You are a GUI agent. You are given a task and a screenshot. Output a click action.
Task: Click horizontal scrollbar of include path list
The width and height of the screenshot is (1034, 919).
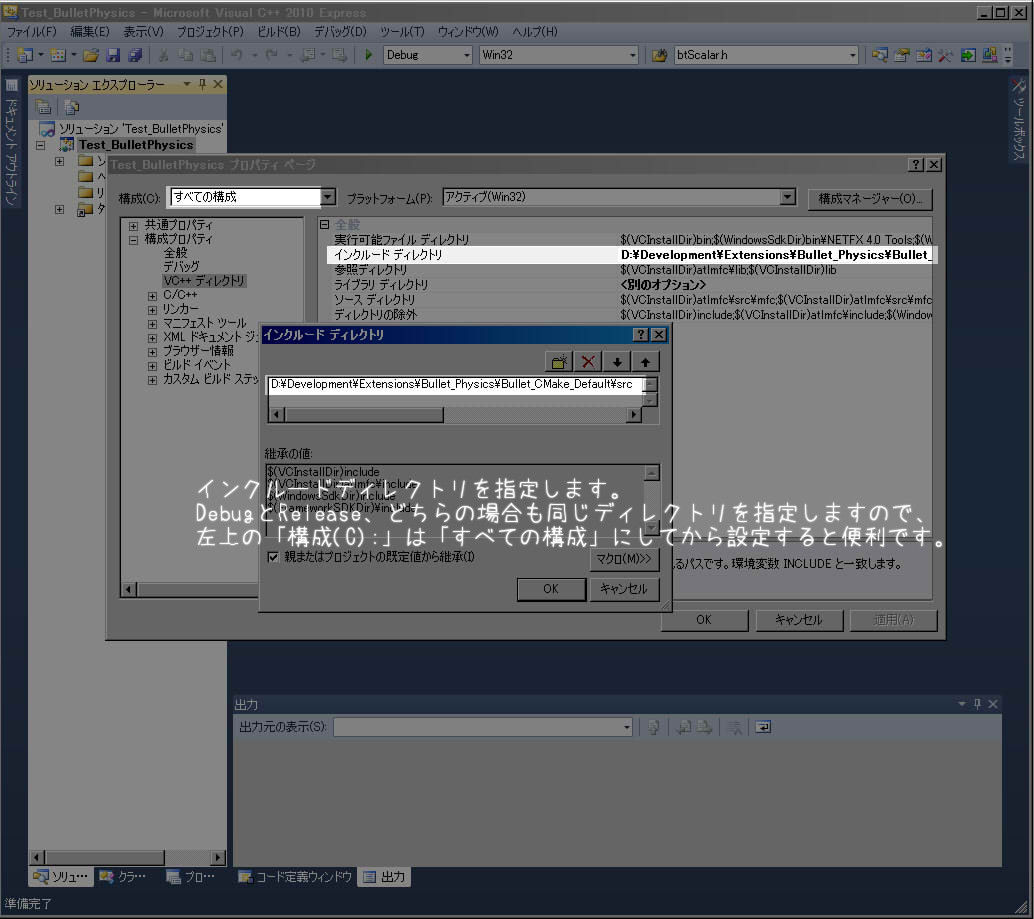point(455,415)
